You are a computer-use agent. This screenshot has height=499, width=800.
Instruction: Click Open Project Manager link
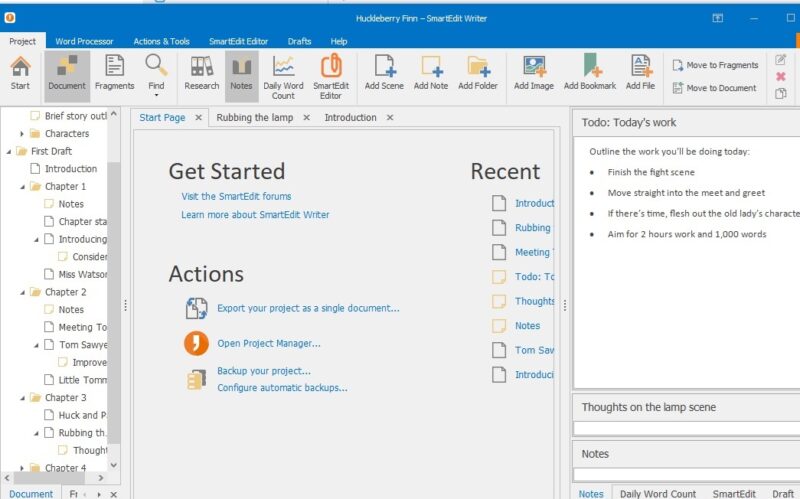(269, 343)
